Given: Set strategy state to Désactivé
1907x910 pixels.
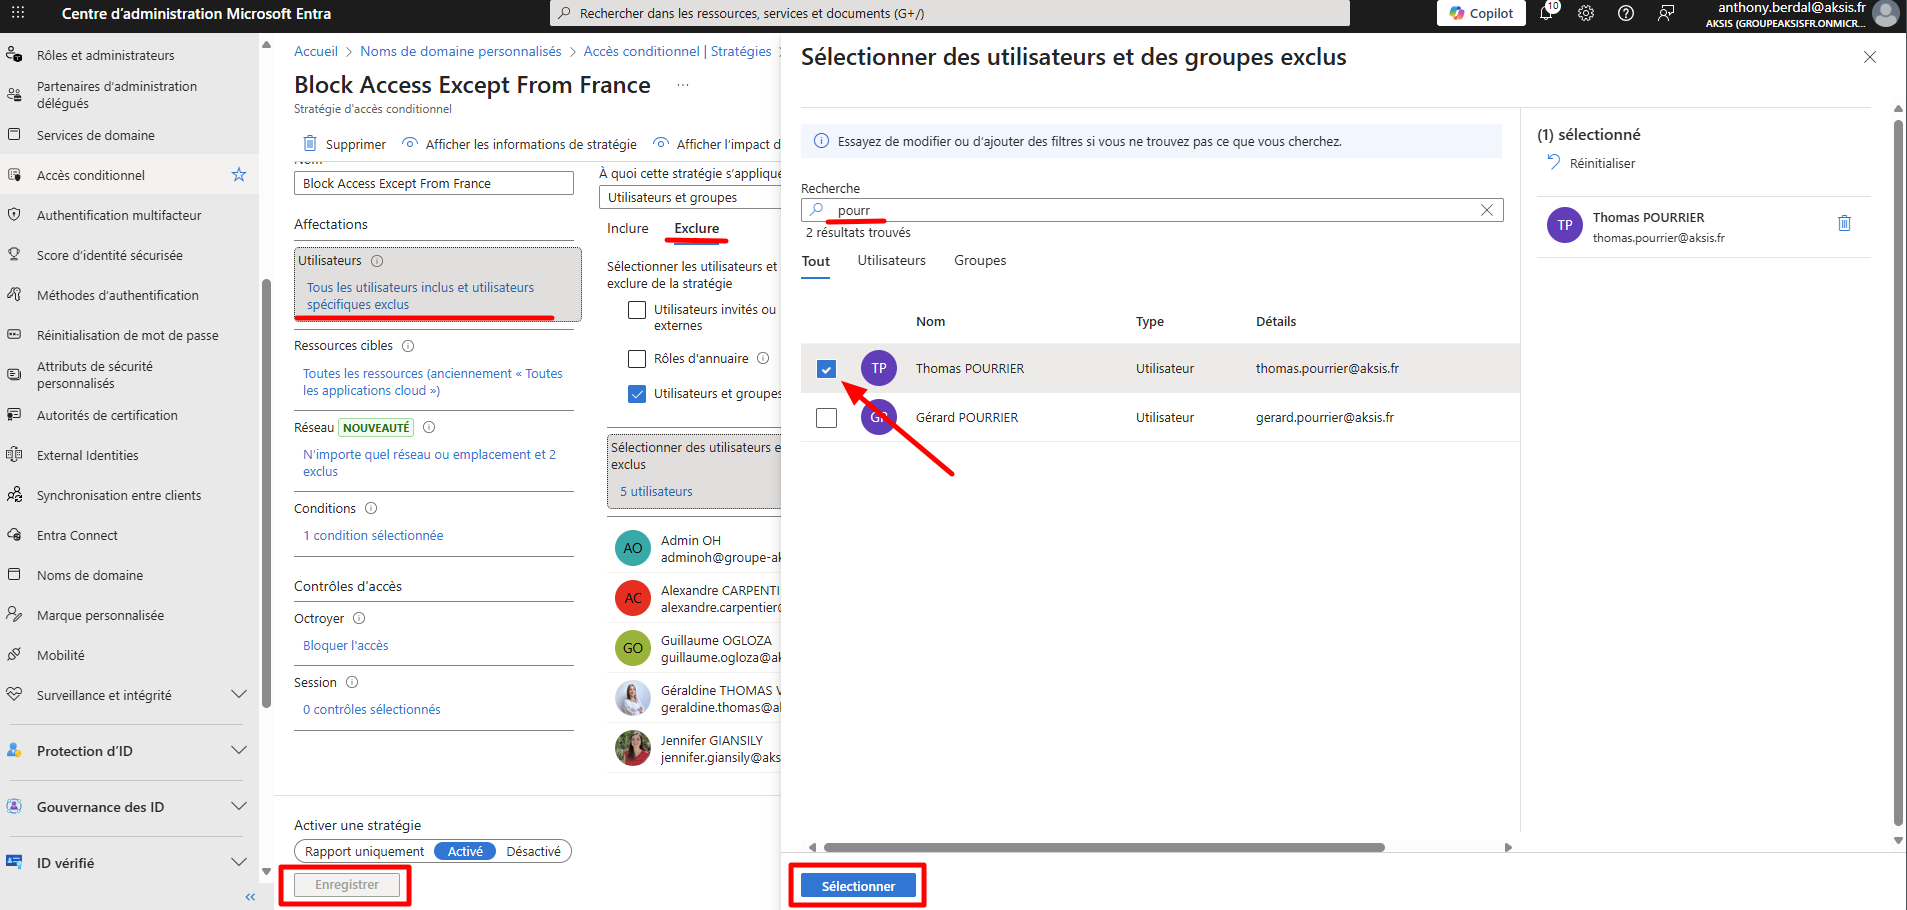Looking at the screenshot, I should (533, 852).
